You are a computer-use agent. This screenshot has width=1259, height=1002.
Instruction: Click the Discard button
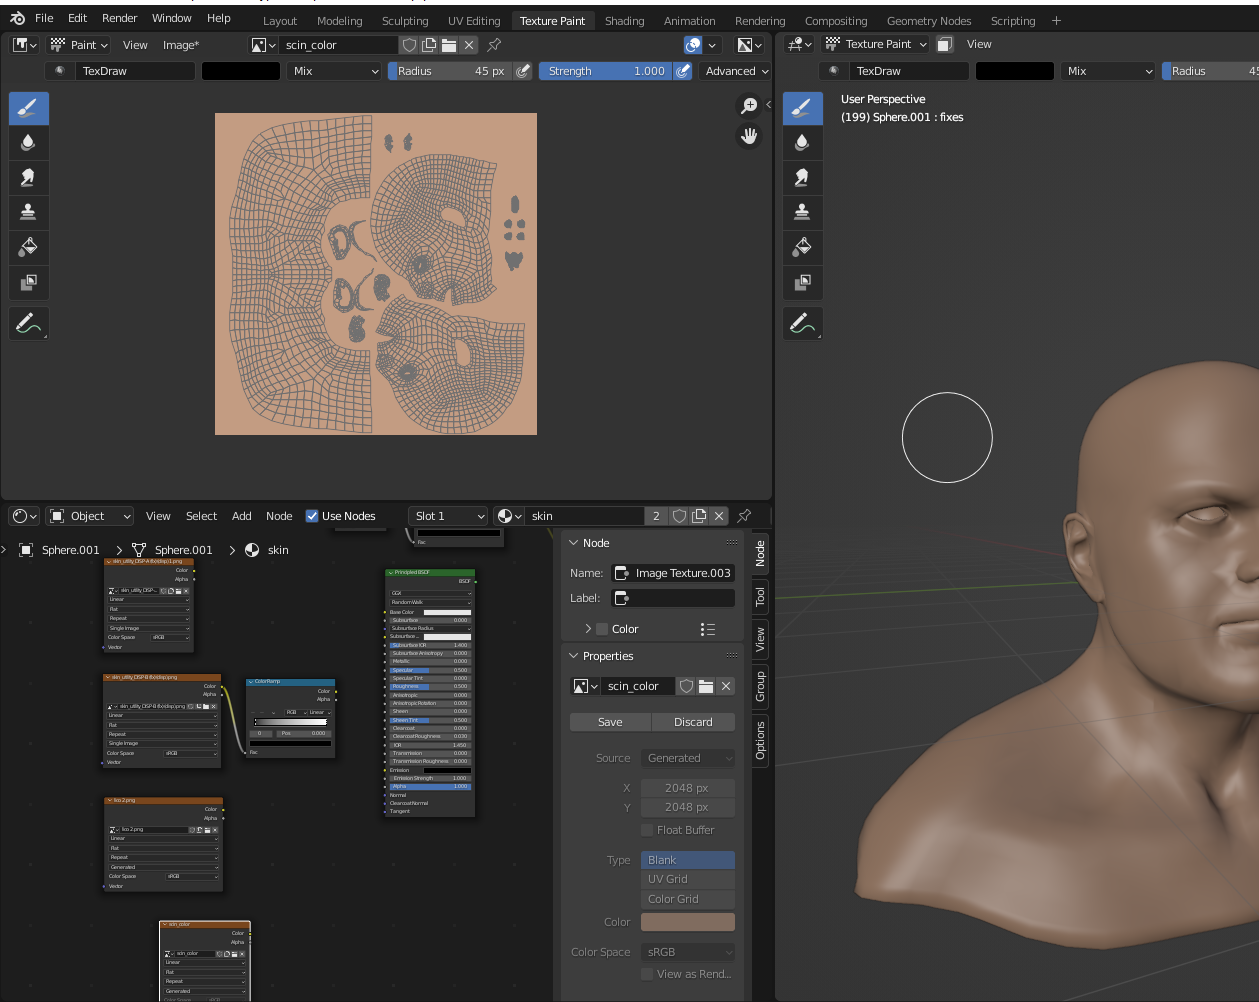pyautogui.click(x=693, y=722)
